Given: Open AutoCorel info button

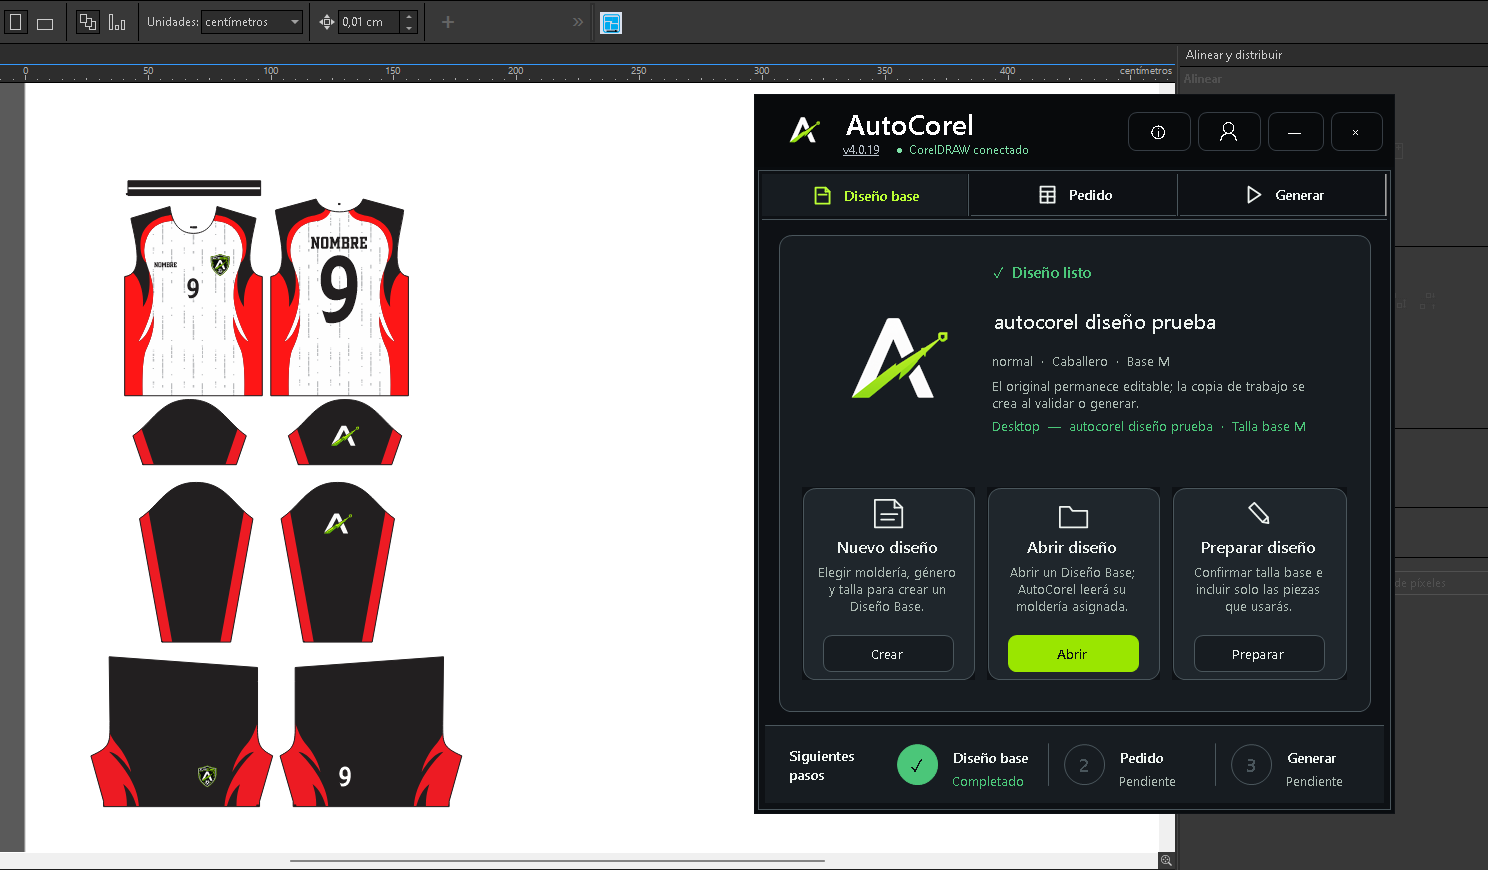Looking at the screenshot, I should [1159, 132].
